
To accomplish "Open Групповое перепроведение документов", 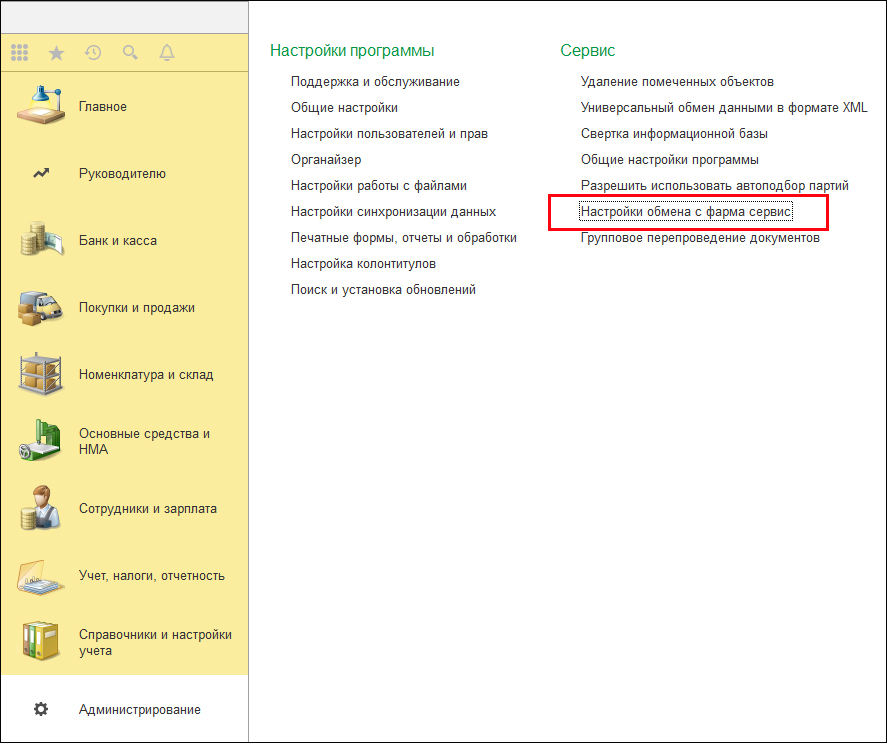I will [700, 238].
